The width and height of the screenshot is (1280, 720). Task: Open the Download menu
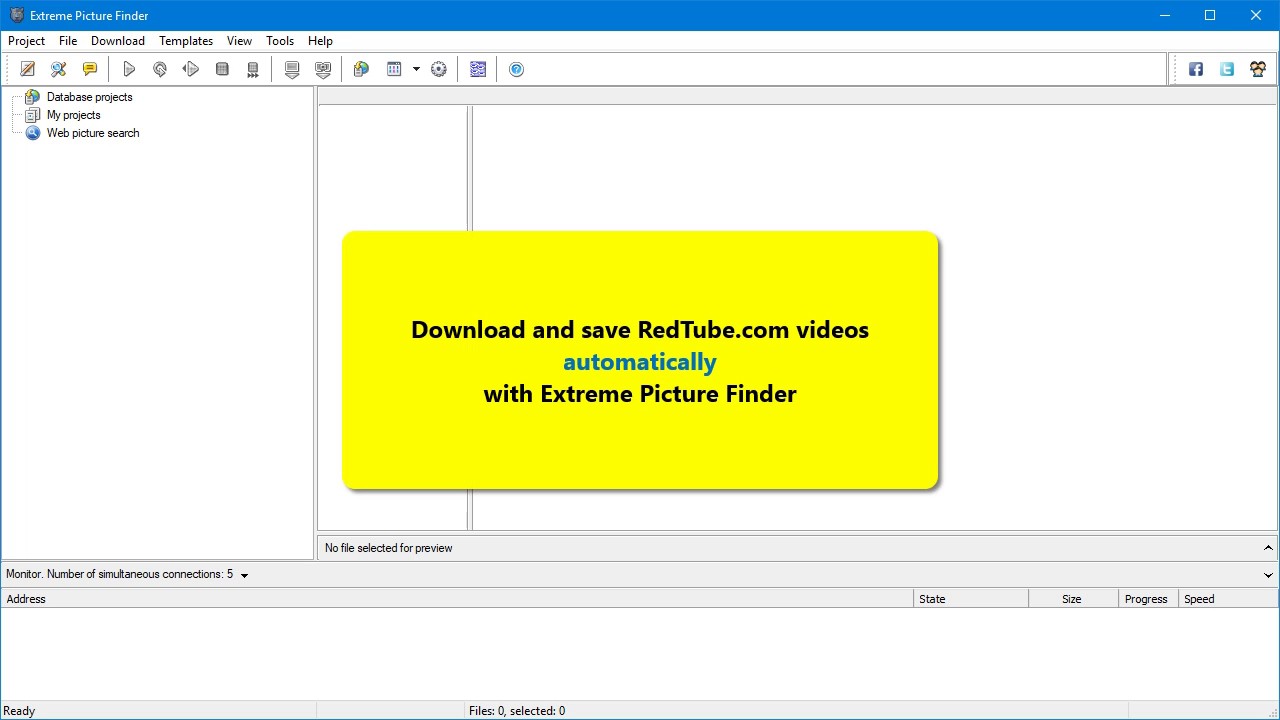coord(118,41)
